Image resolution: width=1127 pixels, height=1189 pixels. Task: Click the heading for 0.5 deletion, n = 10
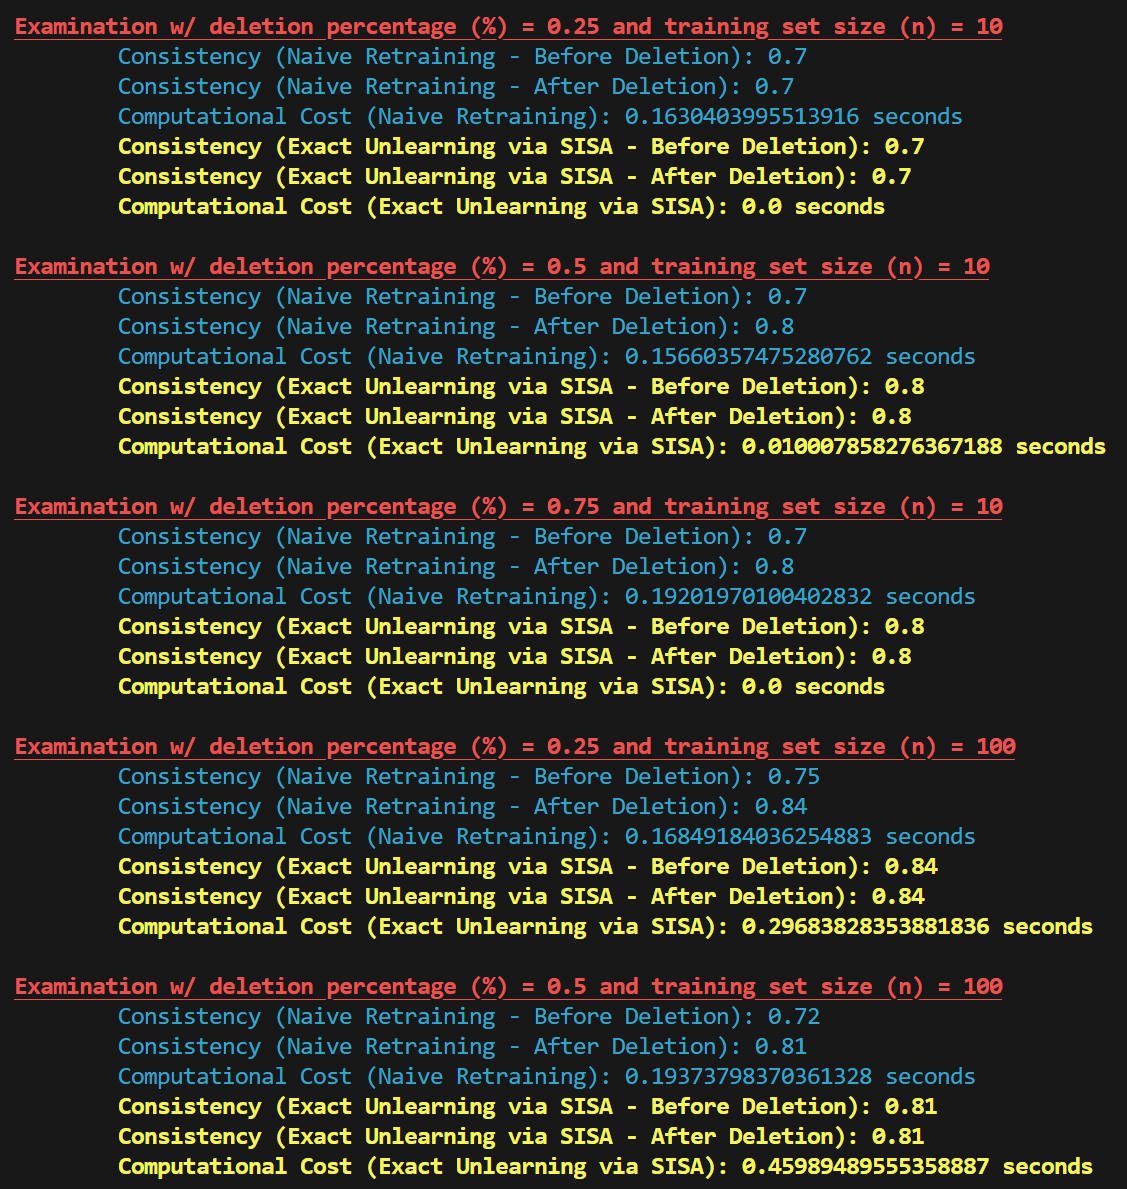coord(502,267)
